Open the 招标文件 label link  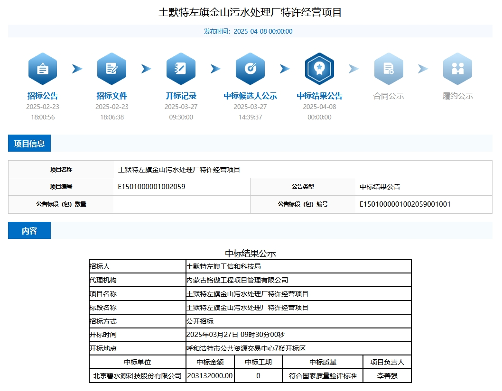click(112, 96)
